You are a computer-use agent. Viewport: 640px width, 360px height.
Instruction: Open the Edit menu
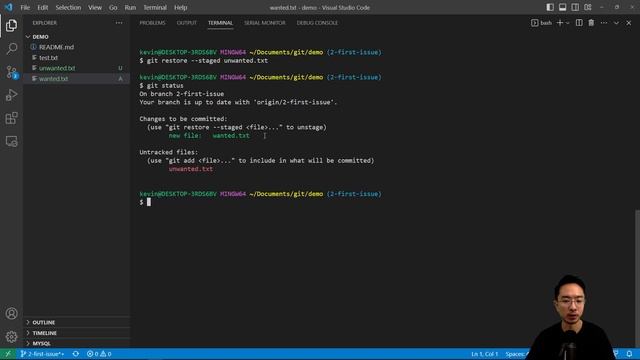pyautogui.click(x=42, y=7)
